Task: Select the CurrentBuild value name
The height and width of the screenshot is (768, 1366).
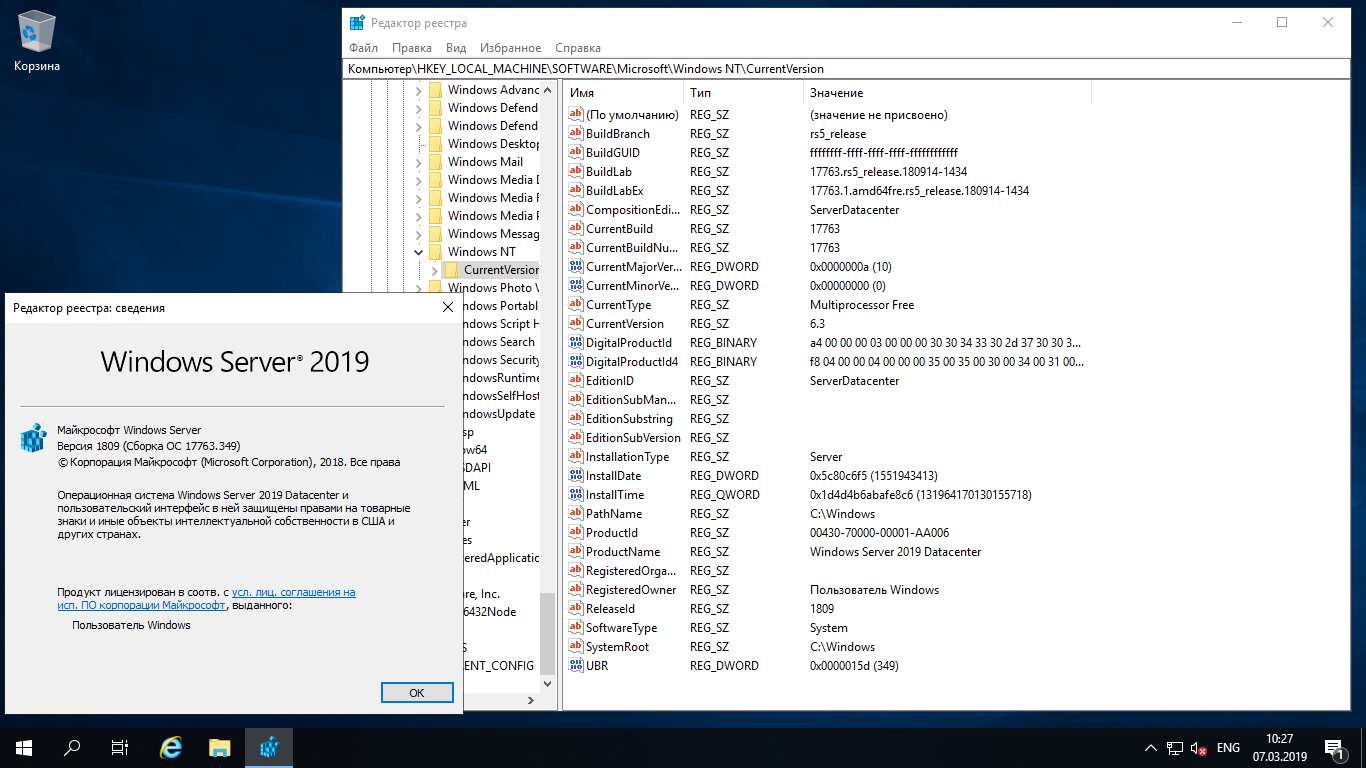Action: coord(619,229)
